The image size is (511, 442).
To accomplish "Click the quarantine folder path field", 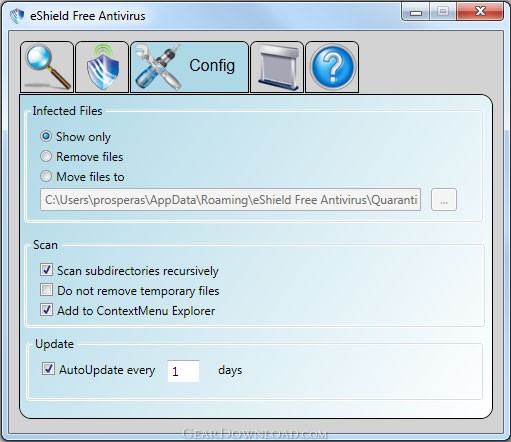I will pyautogui.click(x=230, y=200).
